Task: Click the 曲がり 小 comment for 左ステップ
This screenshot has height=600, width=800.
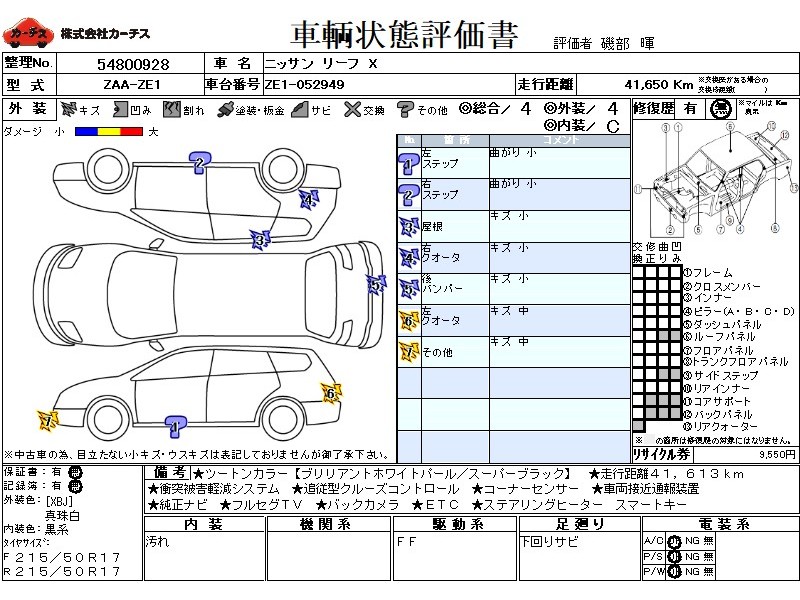Action: [513, 153]
